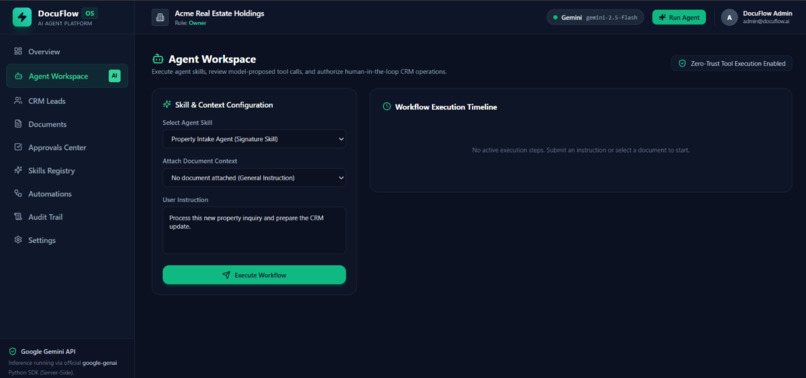
Task: Click the 'Attach Document Context' label
Action: (x=200, y=161)
